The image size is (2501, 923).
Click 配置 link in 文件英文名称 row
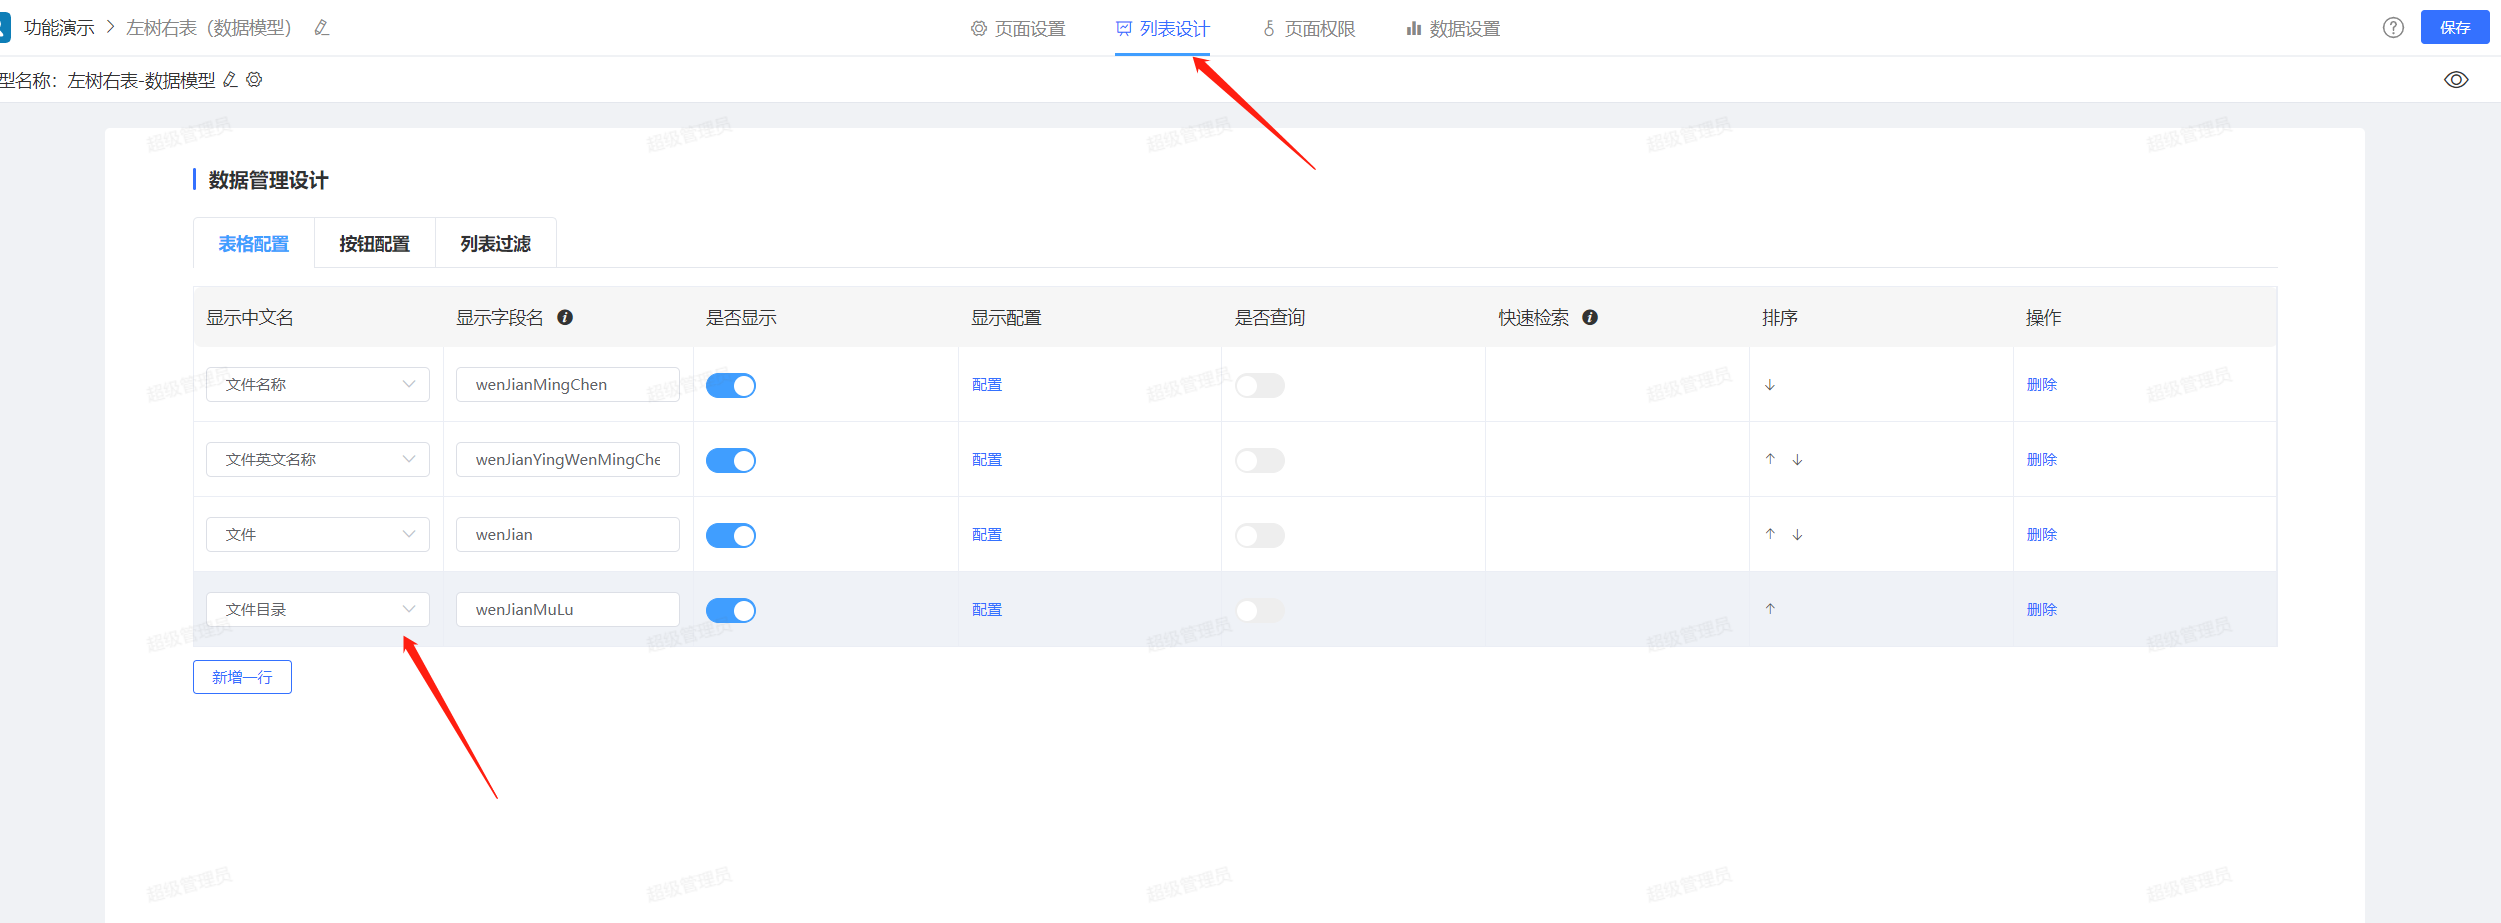pyautogui.click(x=987, y=460)
